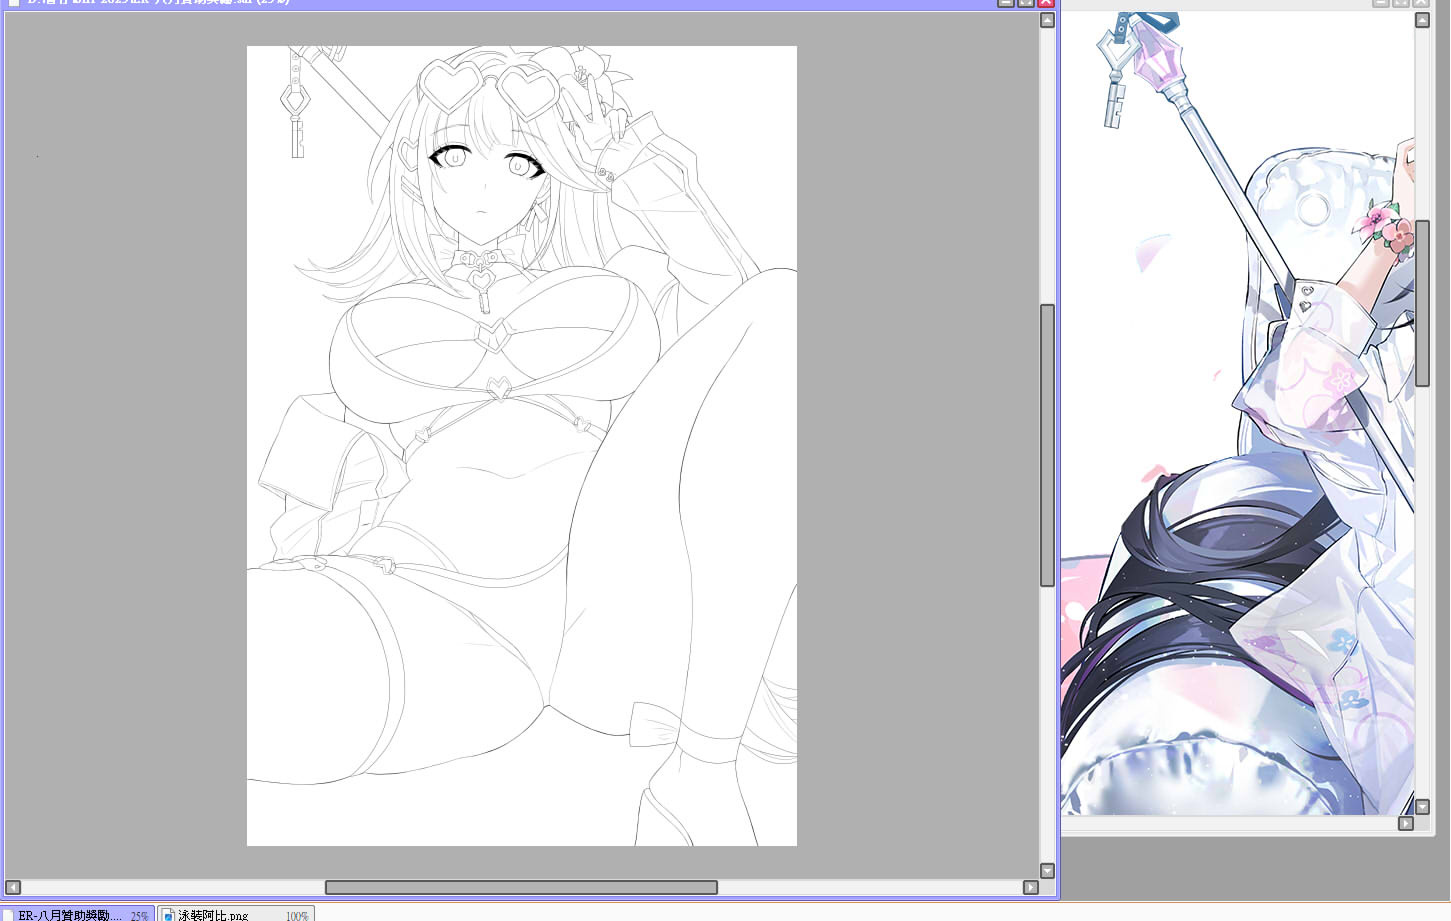This screenshot has height=921, width=1451.
Task: Click the vertical scrollbar thumb of the colored image window
Action: click(1422, 303)
